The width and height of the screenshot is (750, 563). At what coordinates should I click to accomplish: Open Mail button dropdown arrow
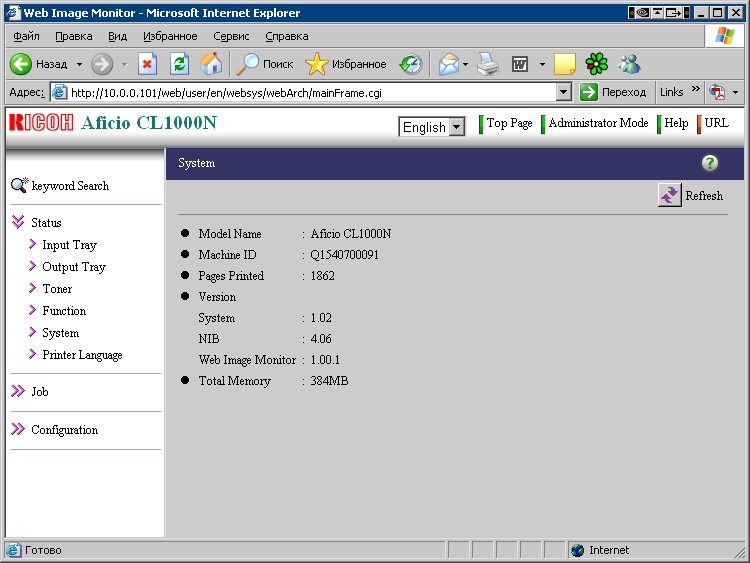point(465,64)
